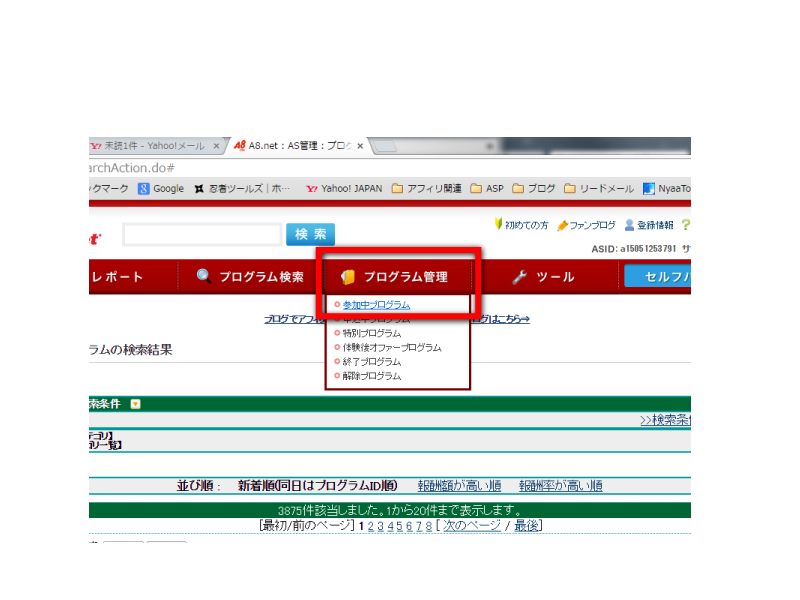Open a new browser tab
Image resolution: width=800 pixels, height=600 pixels.
(386, 147)
